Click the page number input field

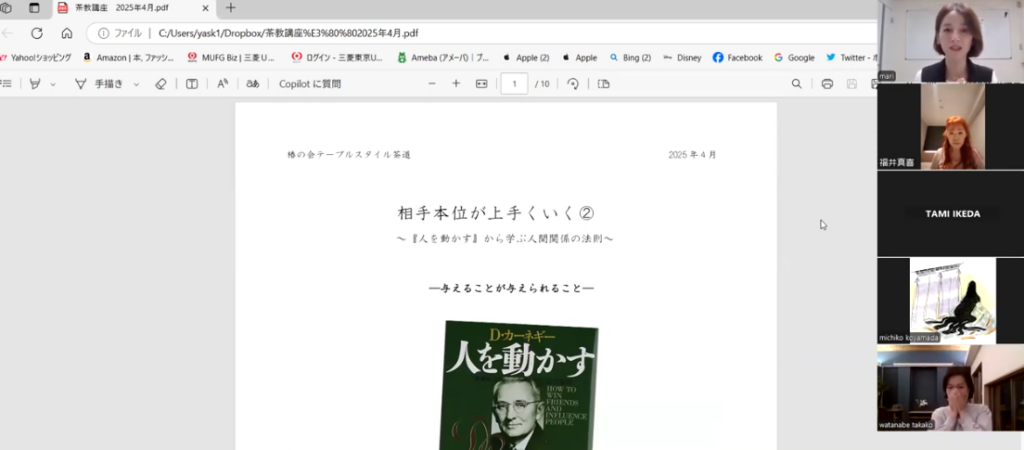click(x=515, y=84)
